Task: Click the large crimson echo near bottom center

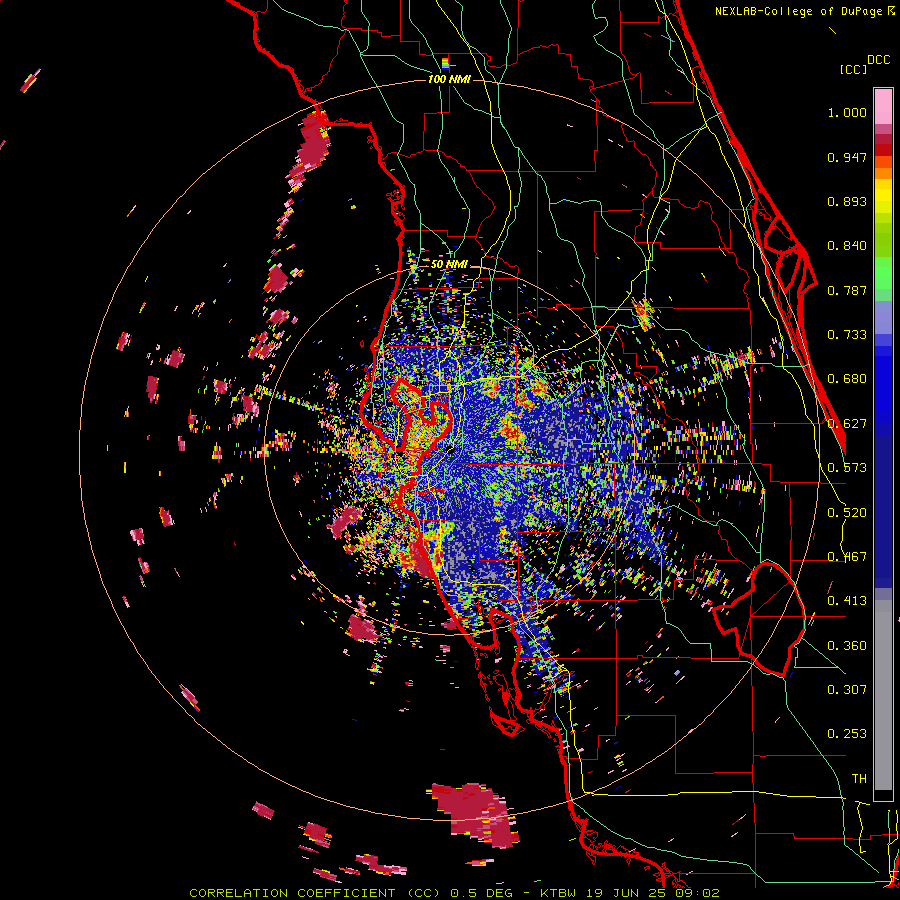Action: (474, 814)
